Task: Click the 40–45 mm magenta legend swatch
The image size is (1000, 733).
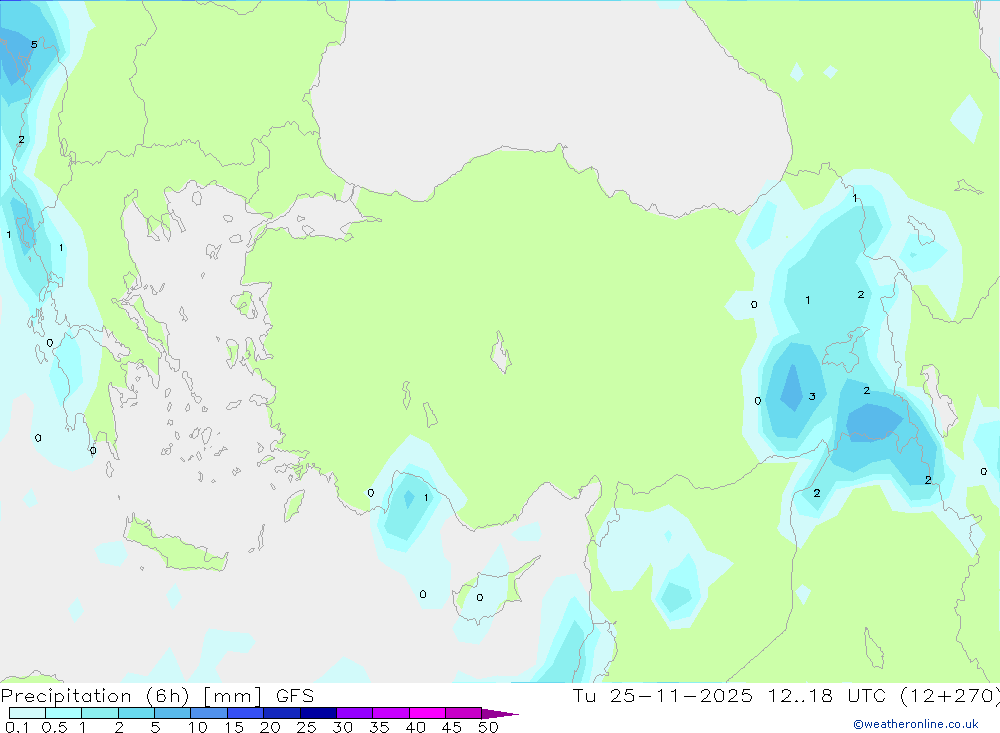Action: pyautogui.click(x=427, y=713)
